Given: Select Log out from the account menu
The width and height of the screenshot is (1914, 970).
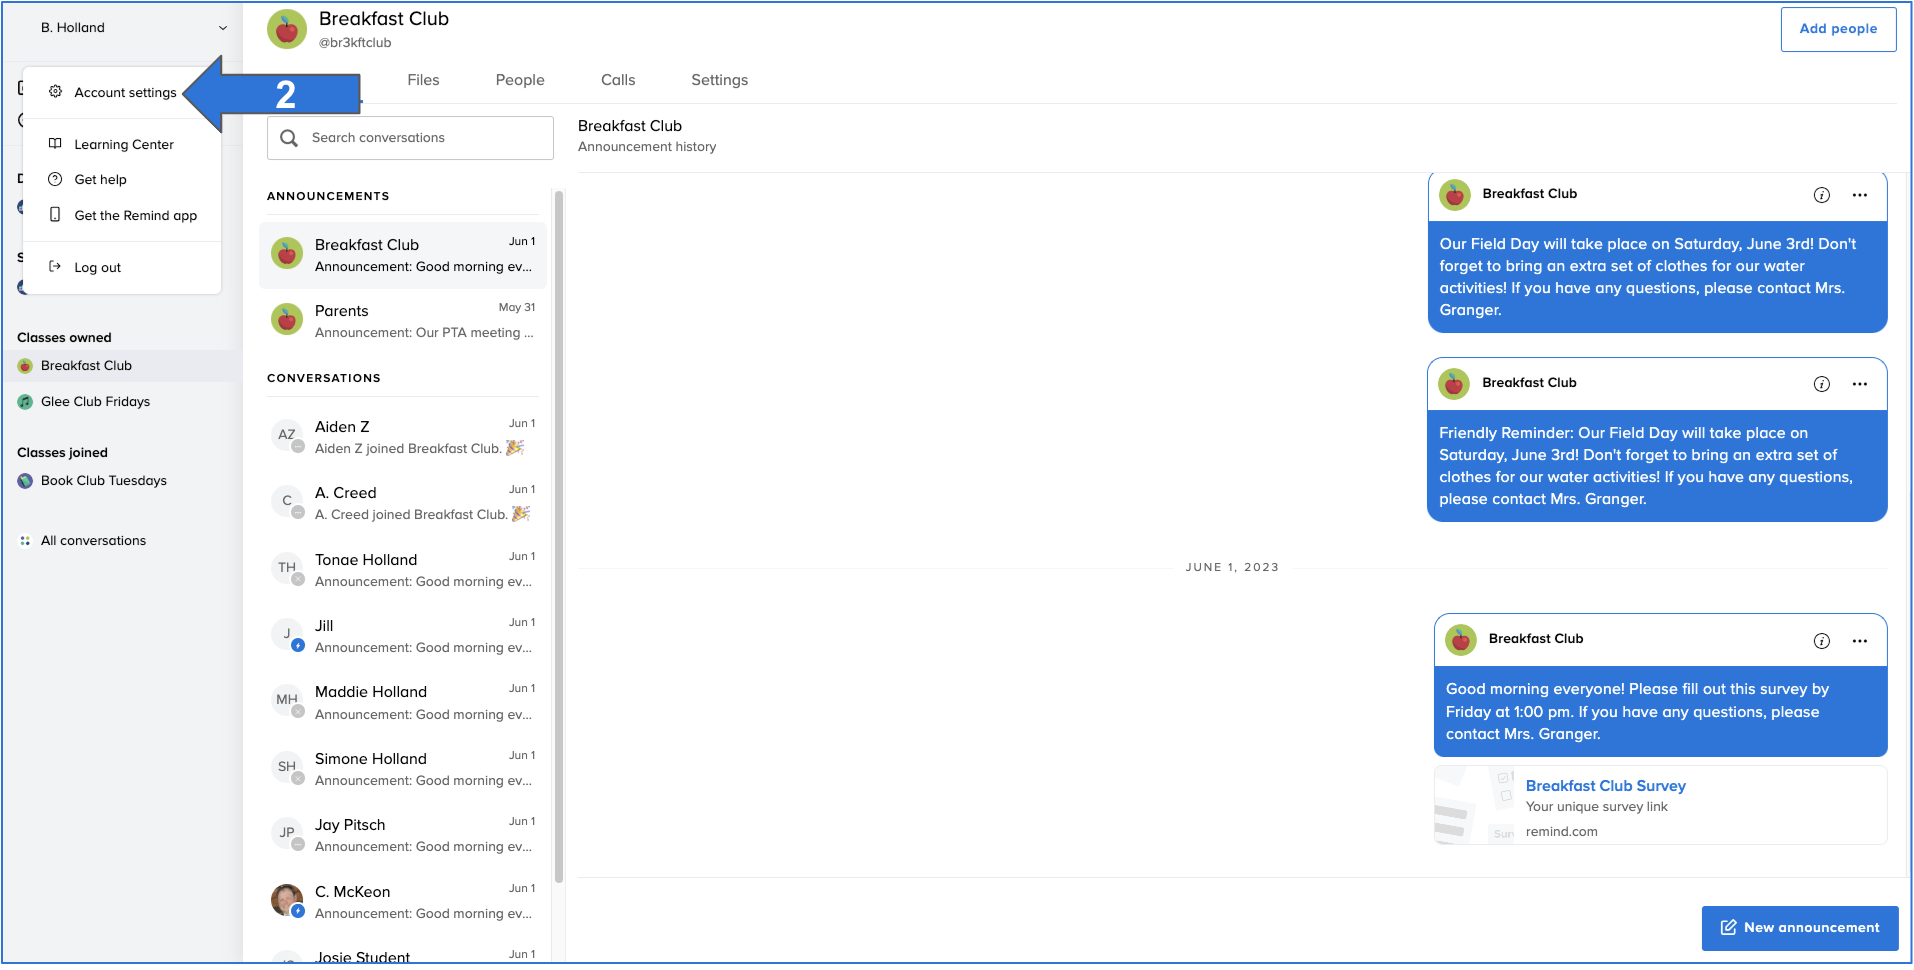Looking at the screenshot, I should [97, 266].
